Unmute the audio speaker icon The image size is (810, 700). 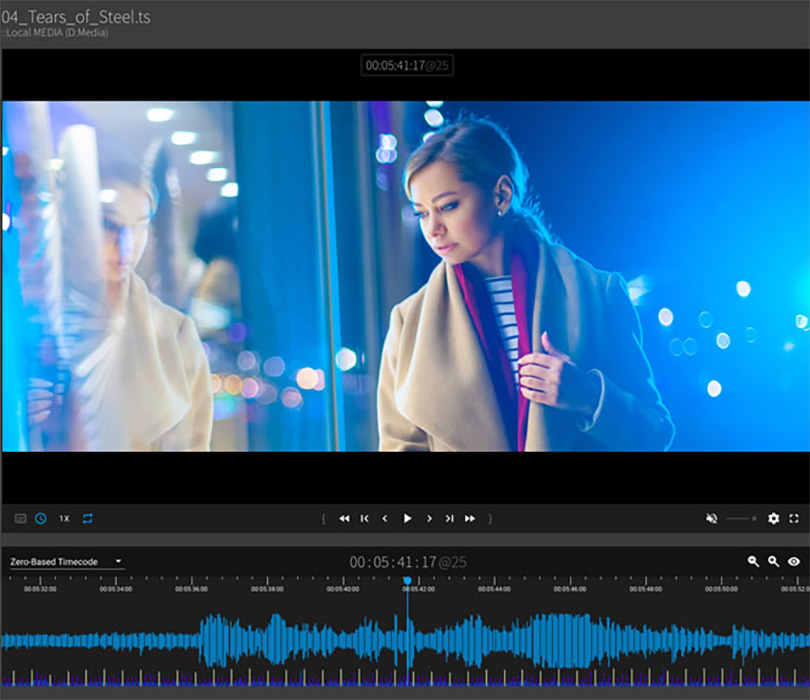coord(712,518)
